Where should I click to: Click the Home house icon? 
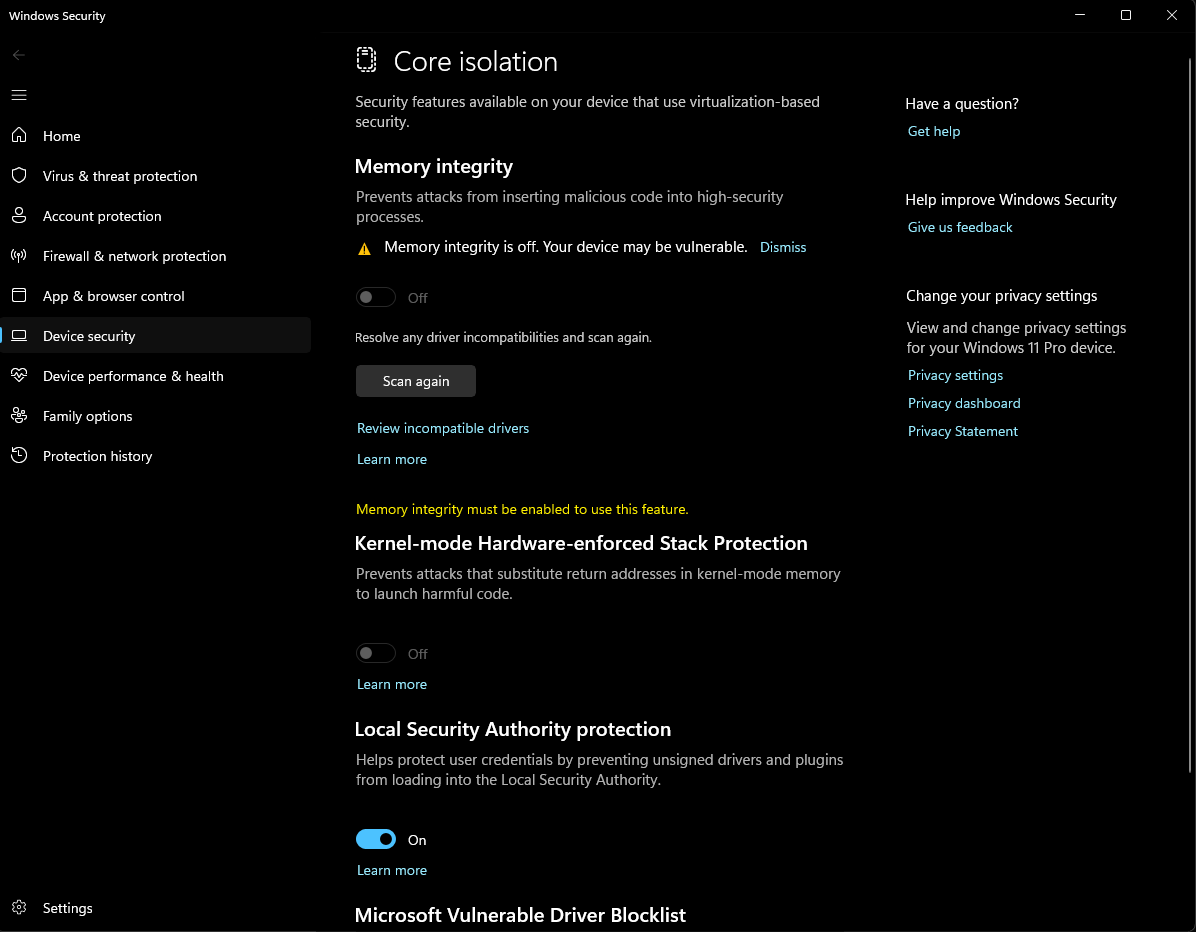point(19,136)
